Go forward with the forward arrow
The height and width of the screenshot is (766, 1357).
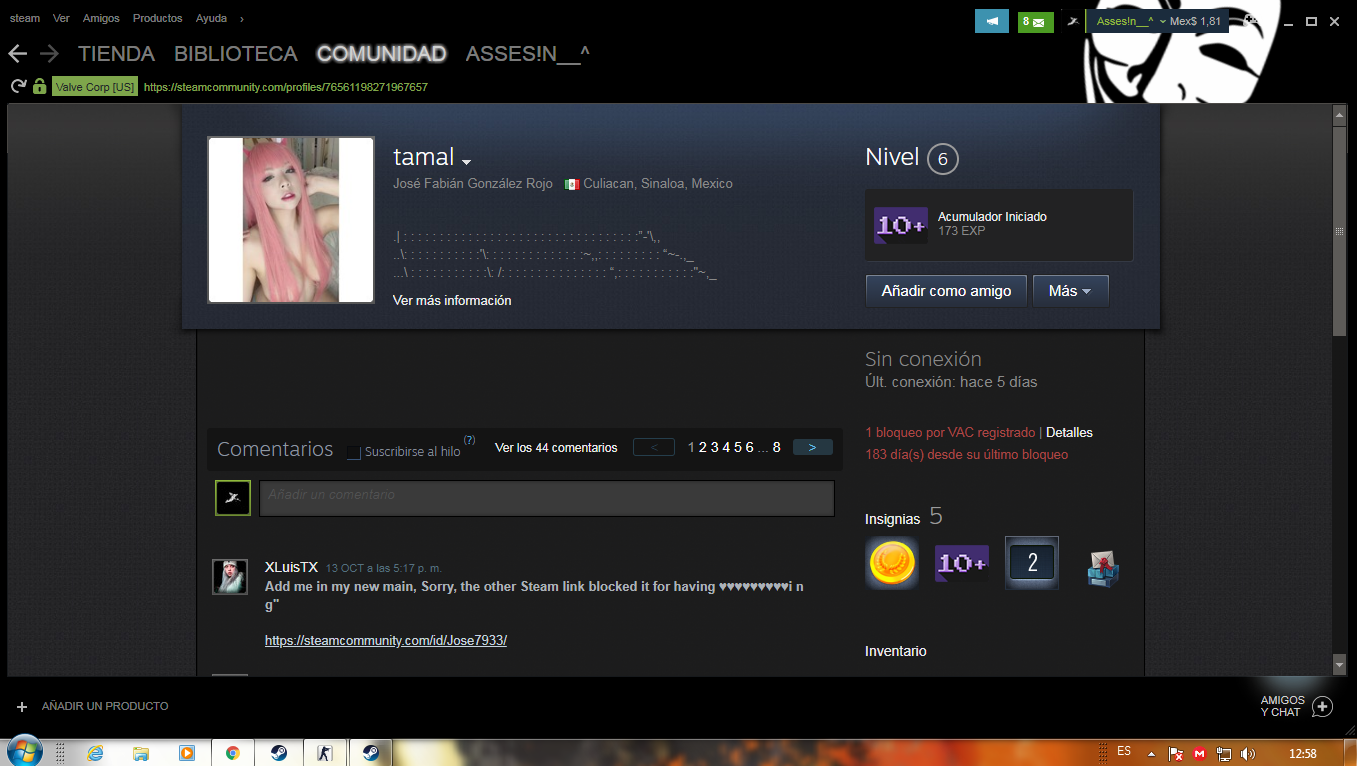[x=49, y=54]
